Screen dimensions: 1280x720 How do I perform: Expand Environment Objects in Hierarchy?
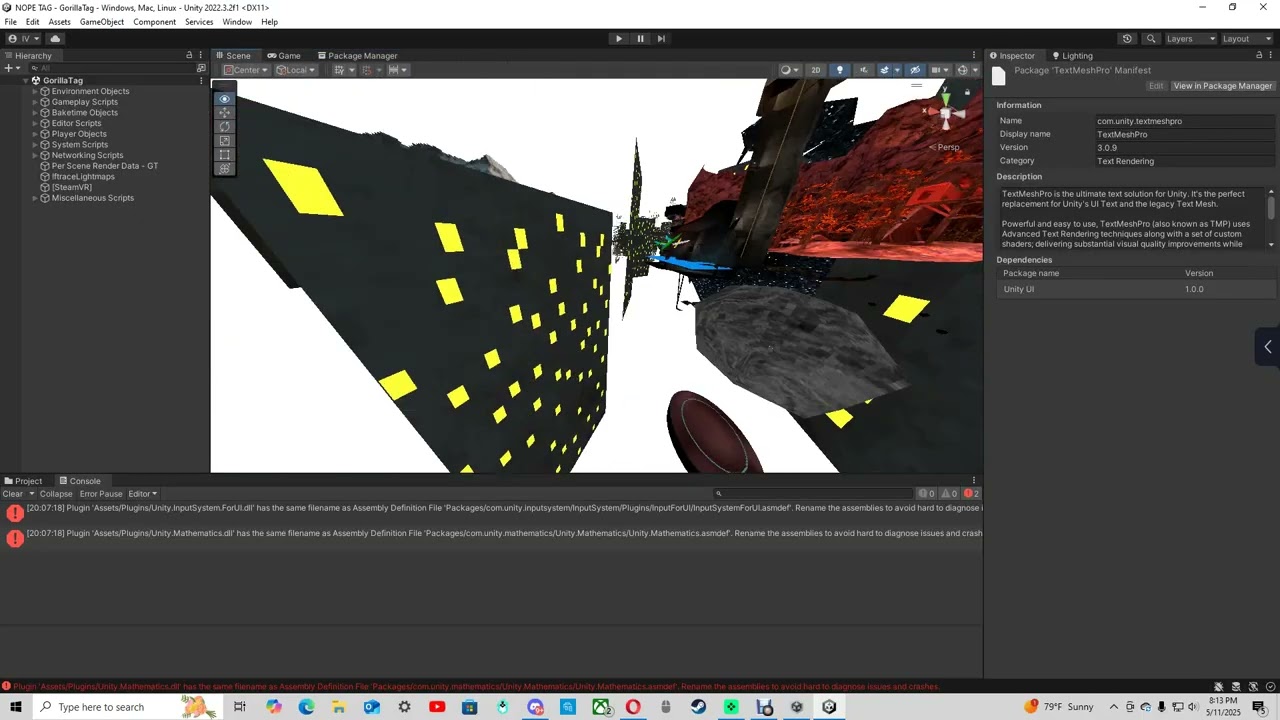point(35,91)
